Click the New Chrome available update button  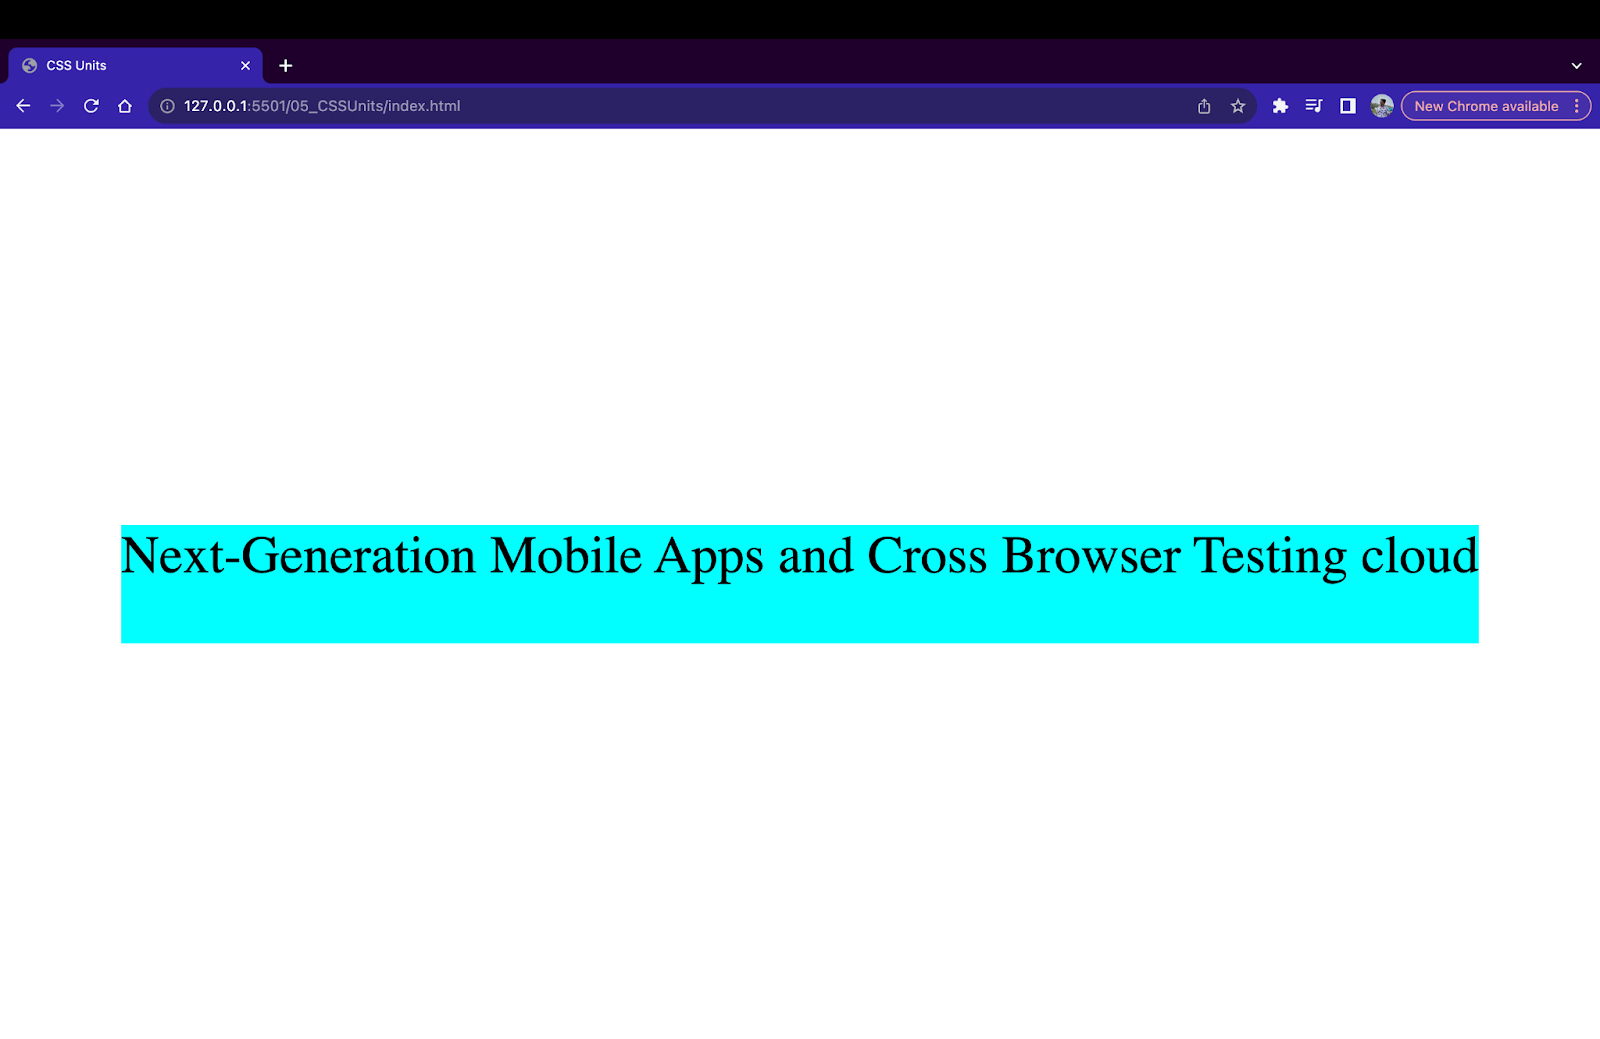pos(1489,105)
